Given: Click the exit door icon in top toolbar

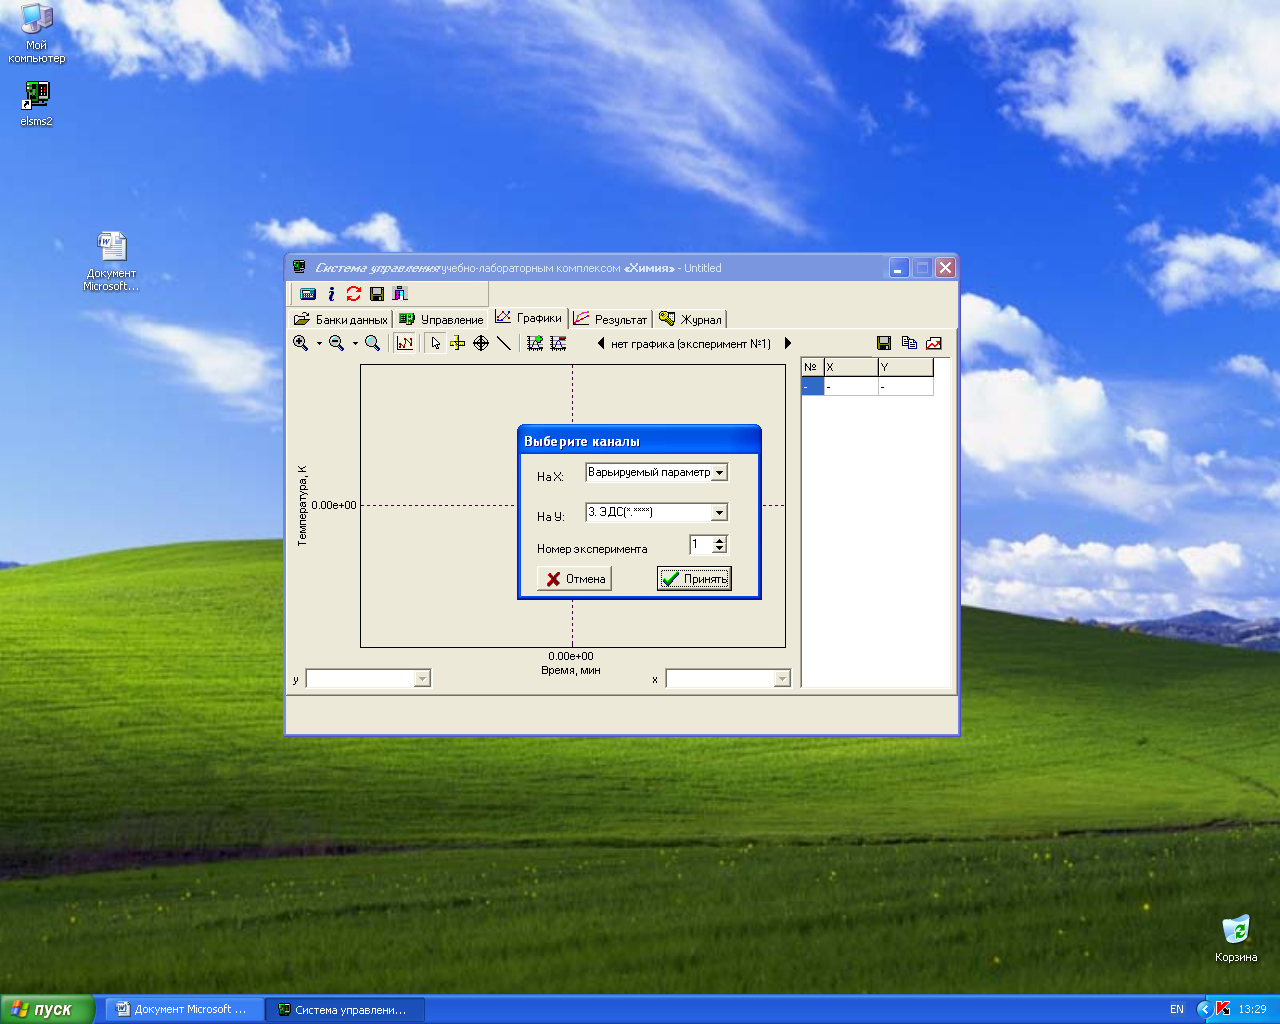Looking at the screenshot, I should (x=400, y=294).
